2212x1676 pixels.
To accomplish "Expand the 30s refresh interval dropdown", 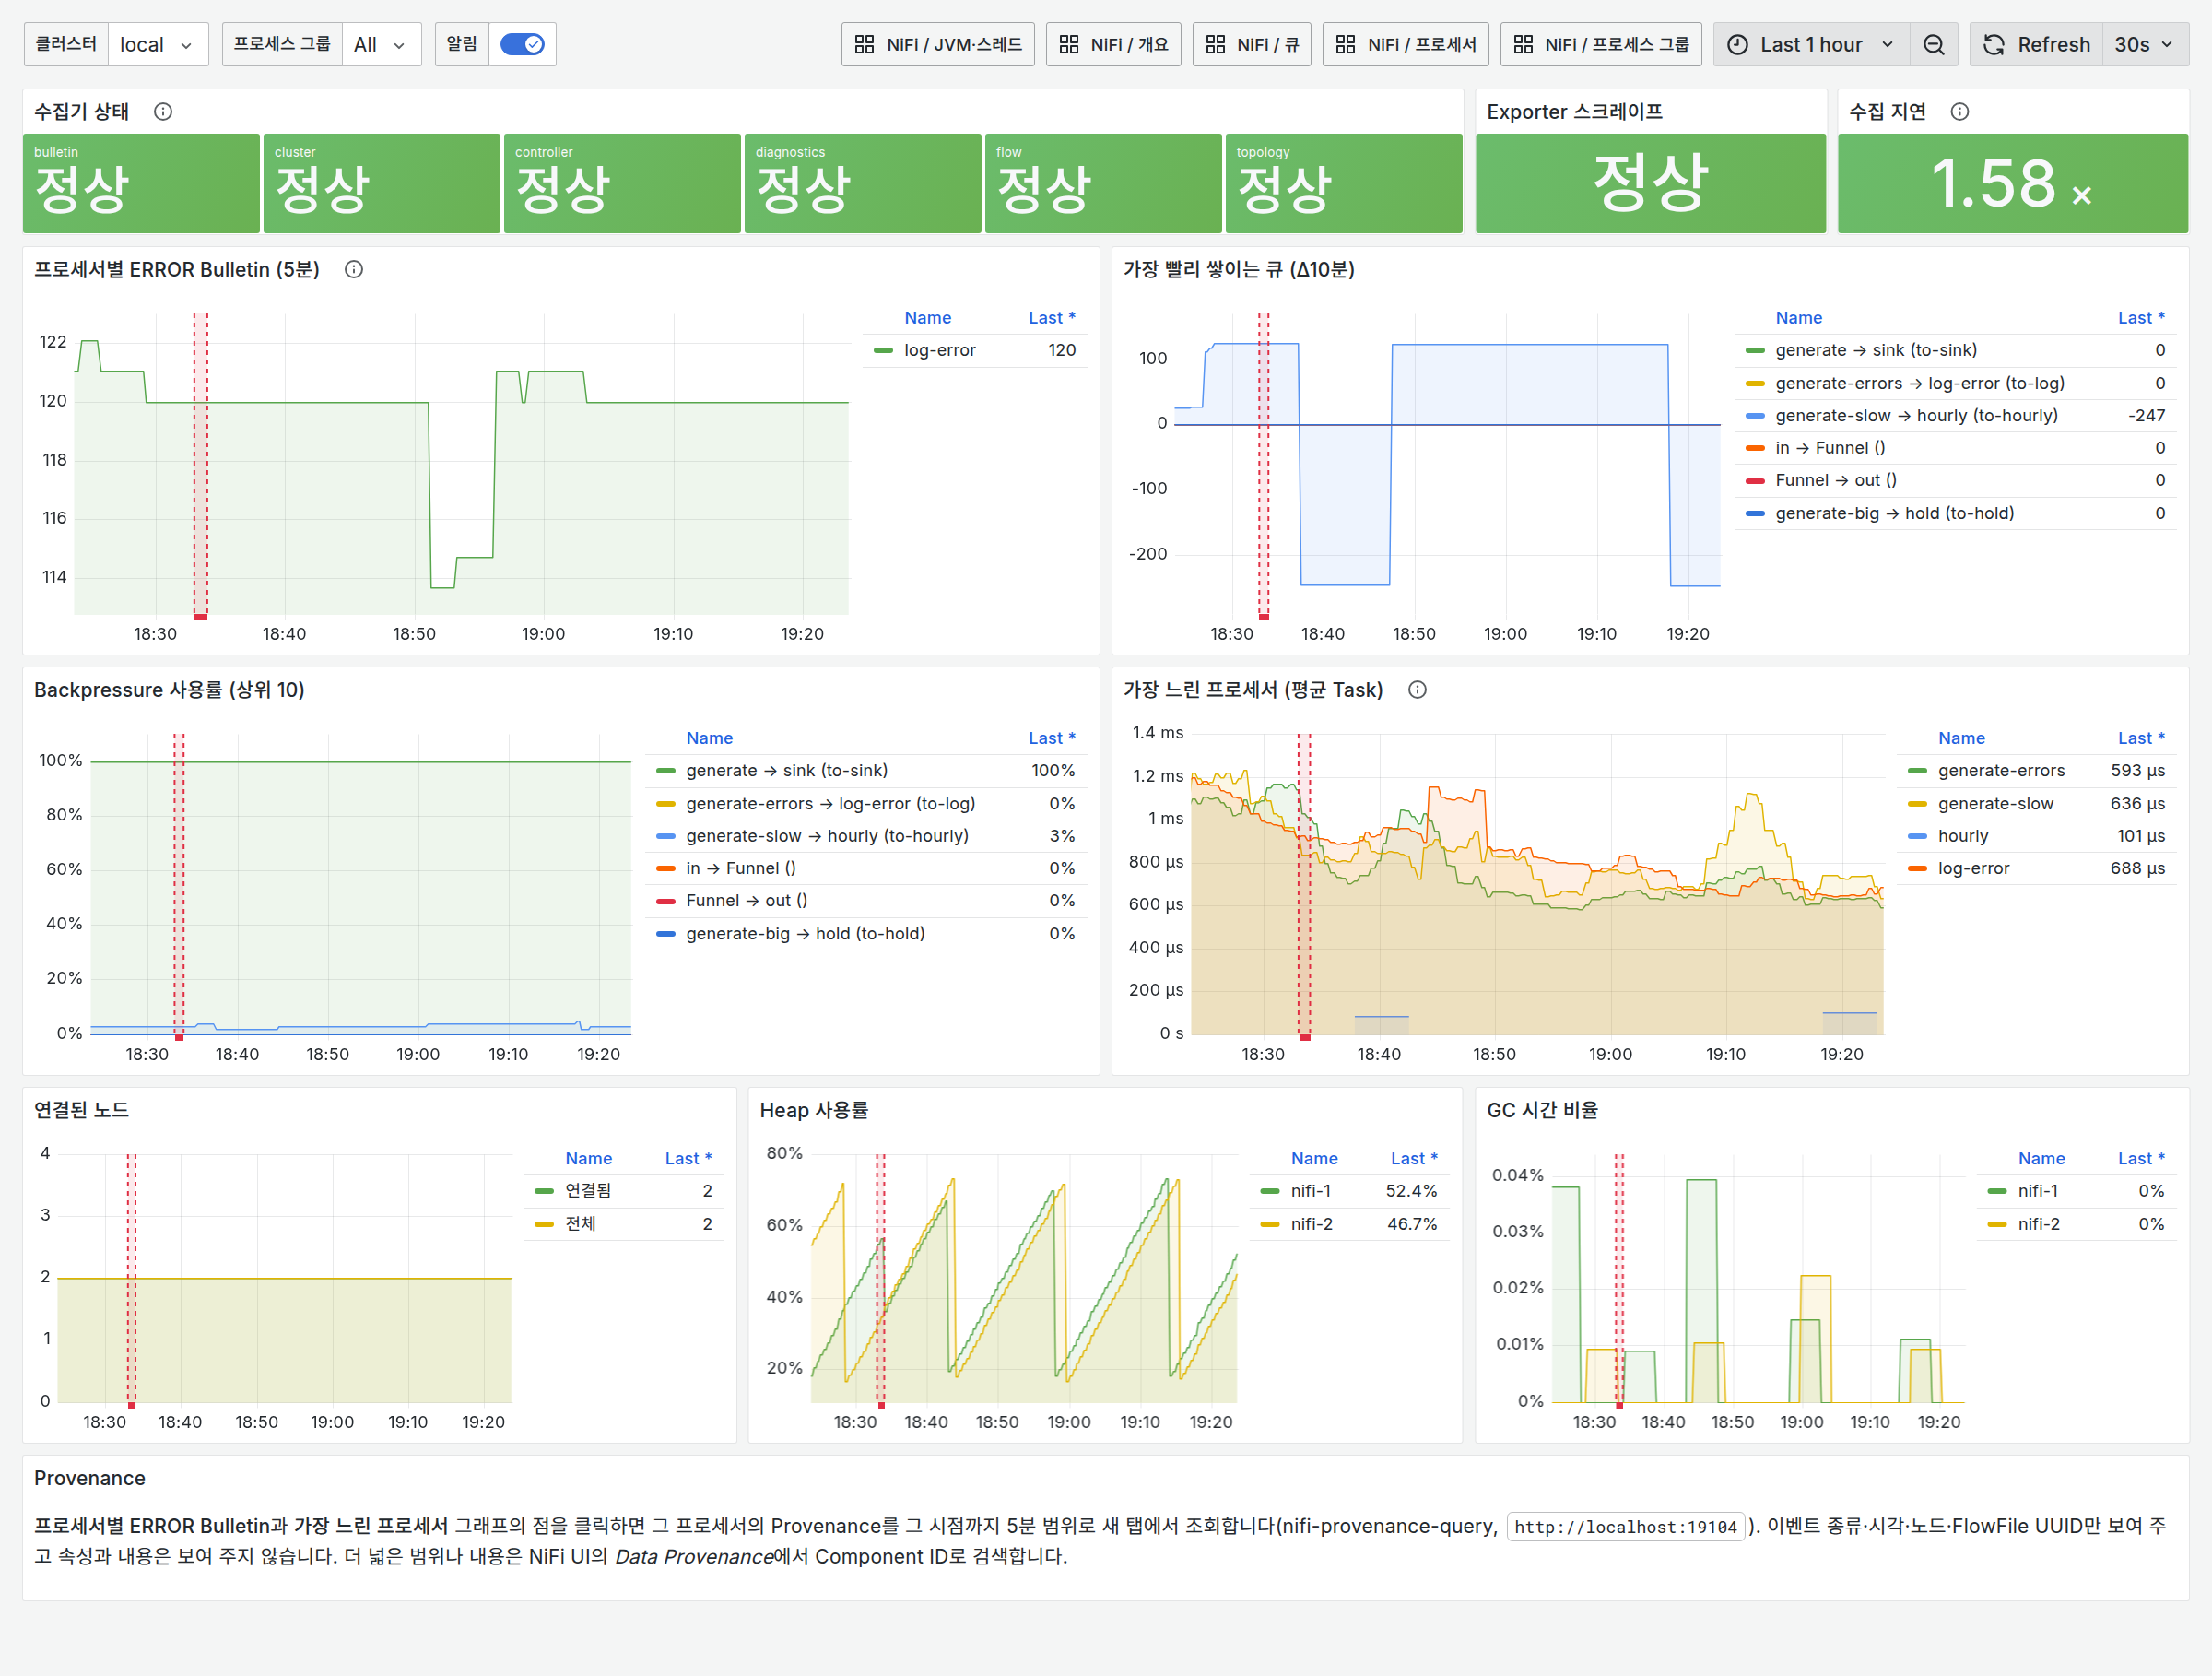I will 2144,44.
